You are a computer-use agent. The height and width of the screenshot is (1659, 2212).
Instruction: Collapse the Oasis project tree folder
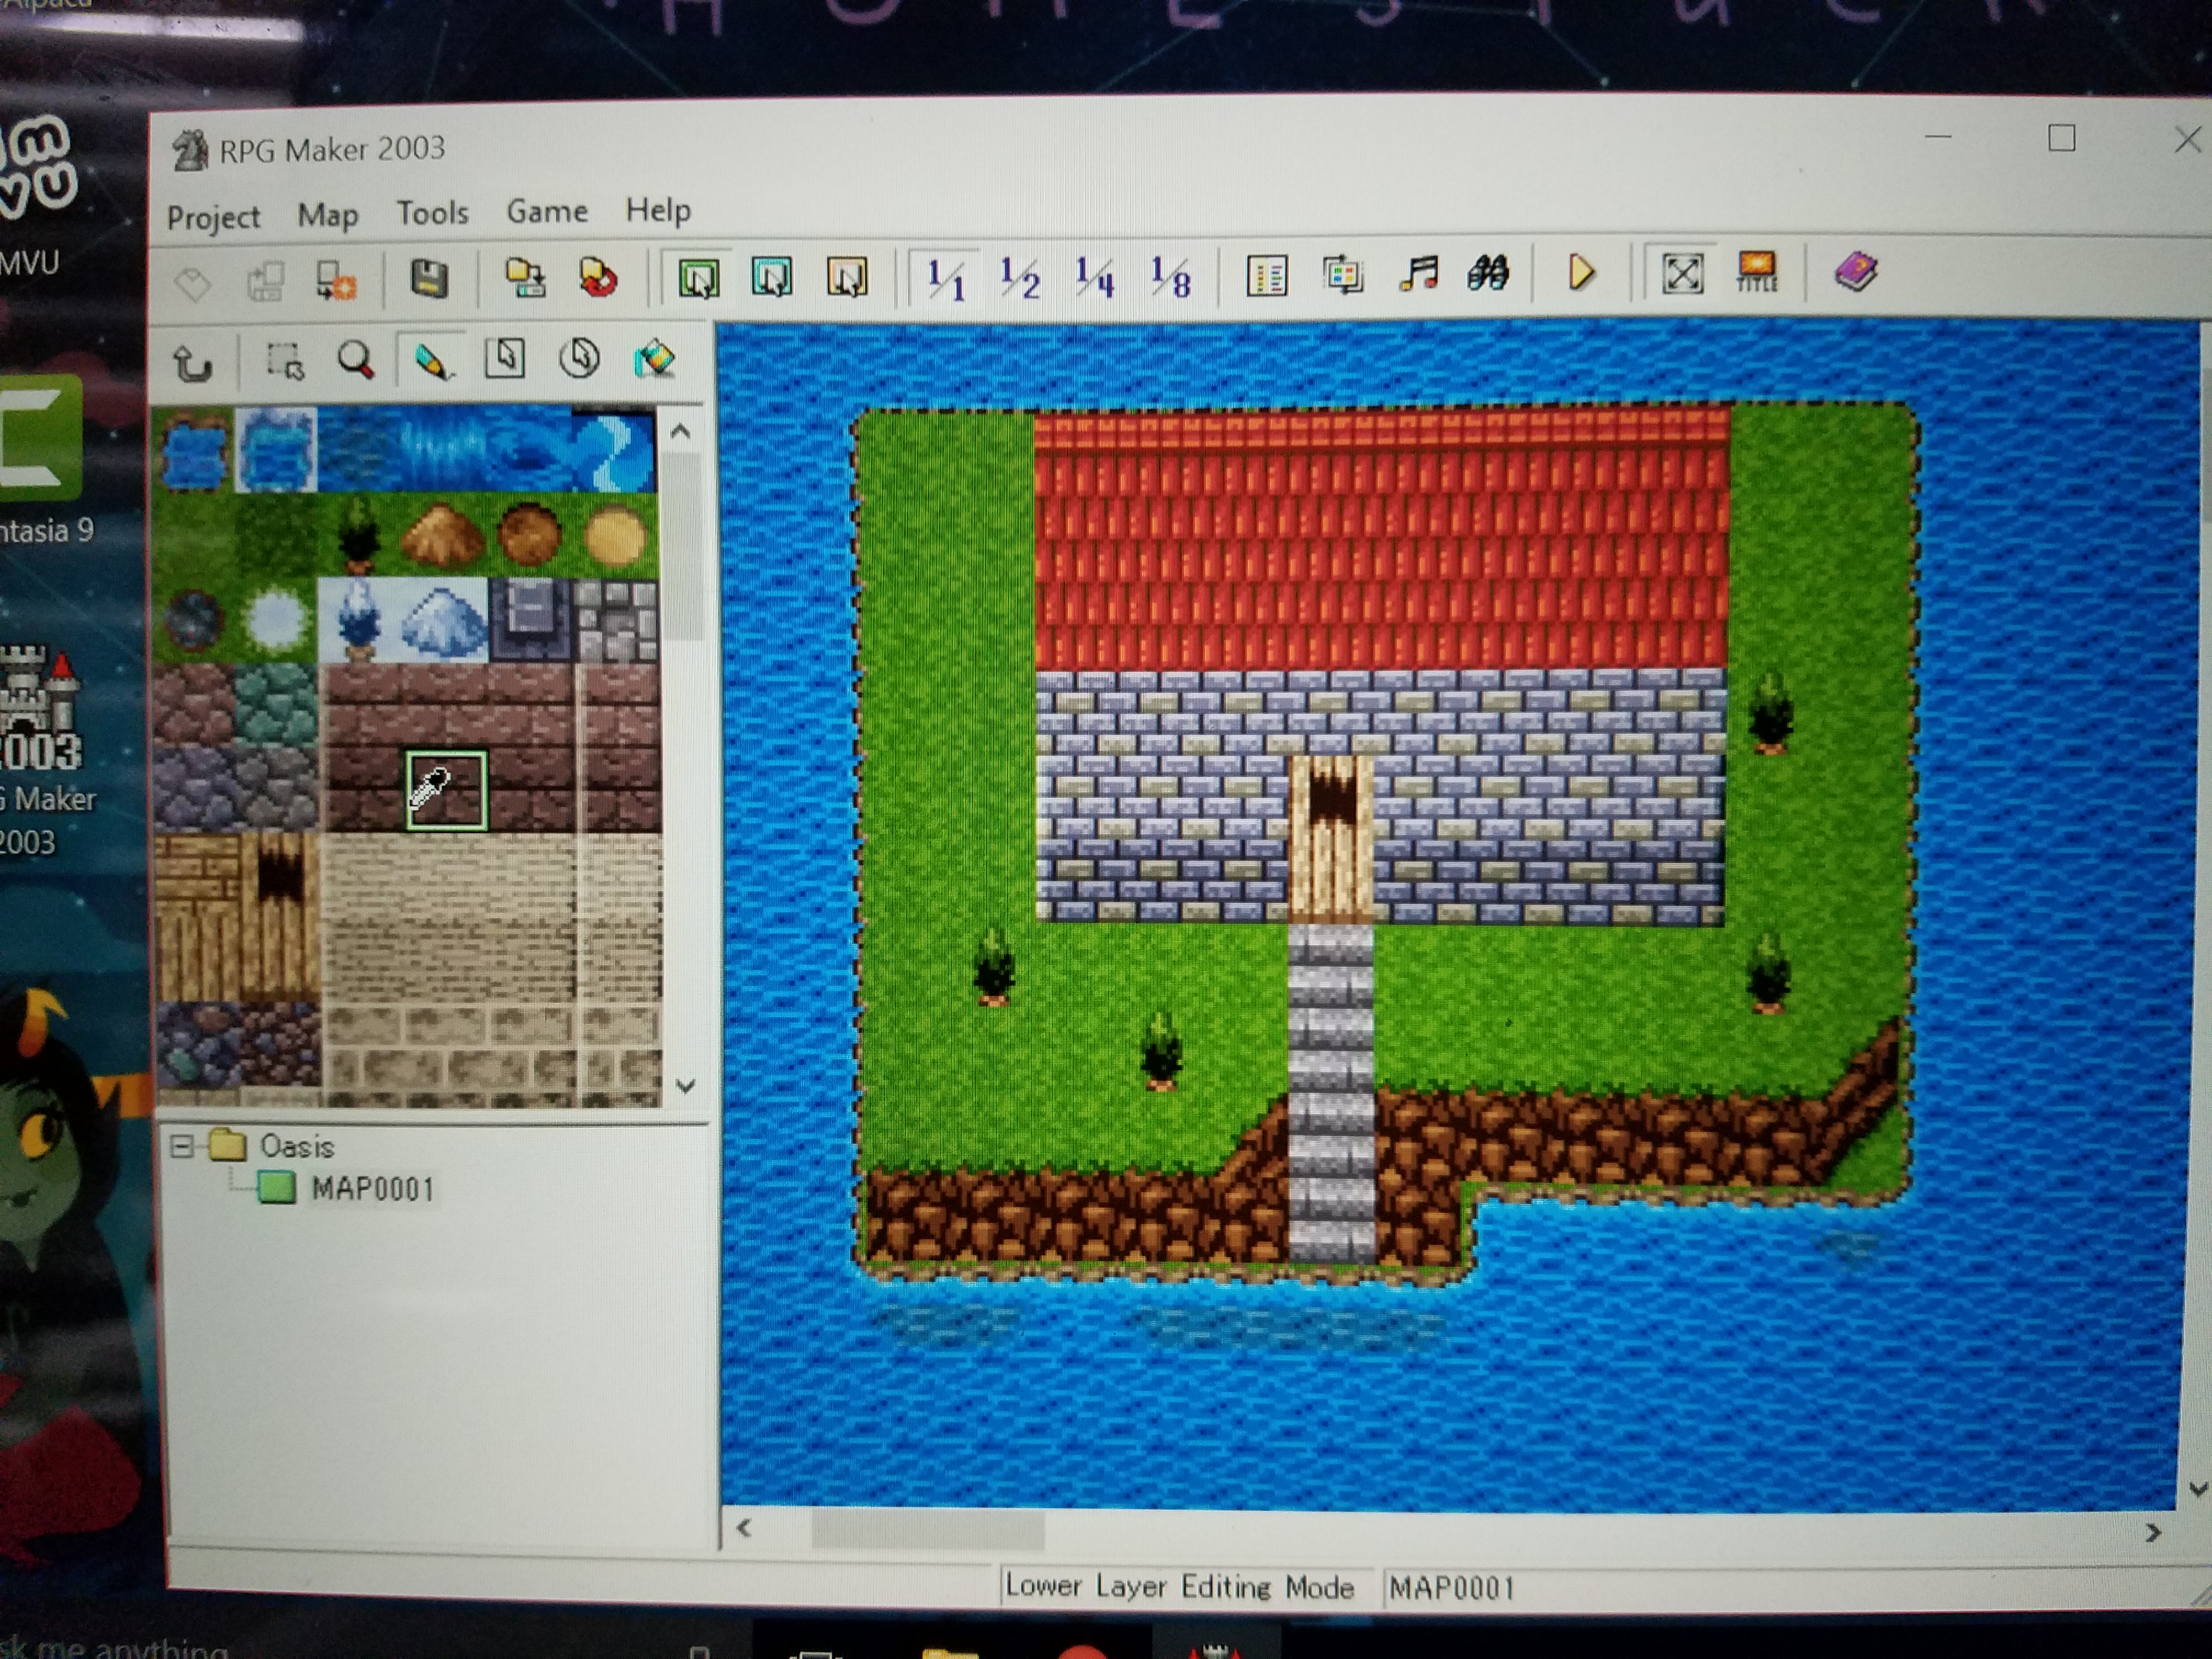tap(182, 1146)
